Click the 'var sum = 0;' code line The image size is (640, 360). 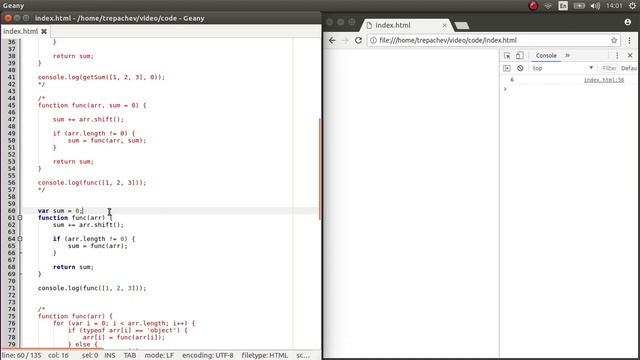(x=60, y=211)
